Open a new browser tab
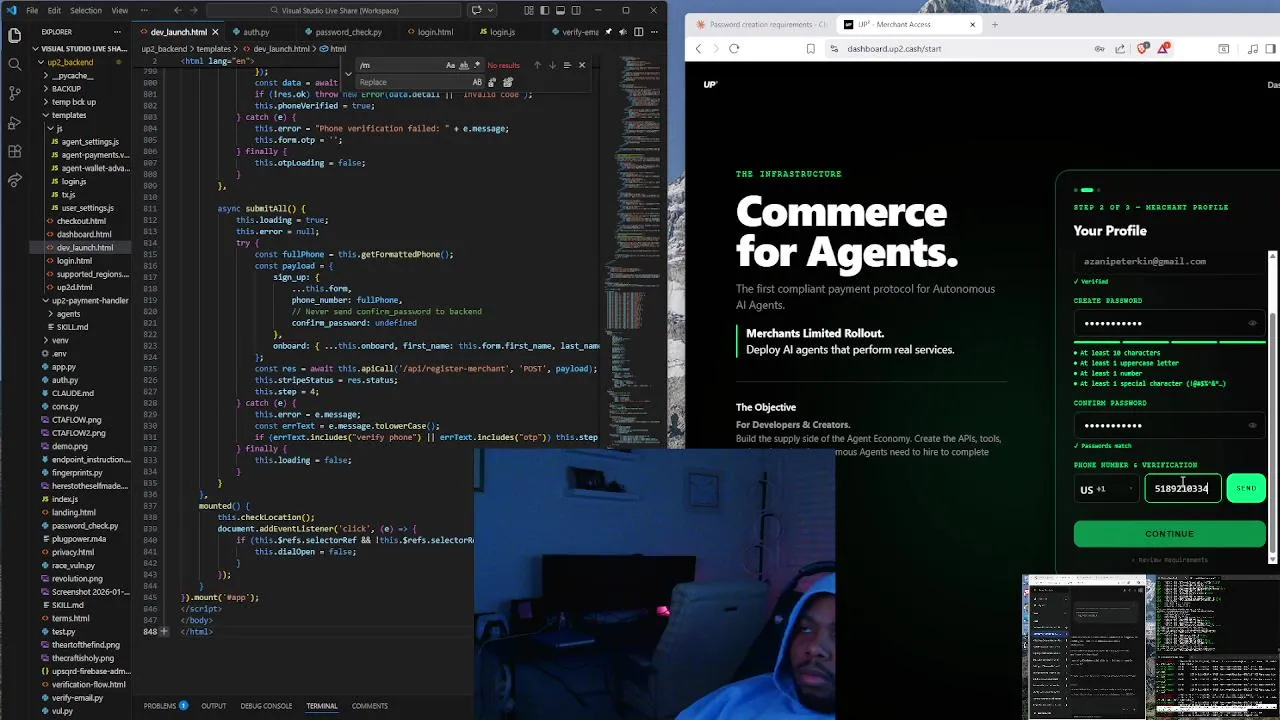Image resolution: width=1280 pixels, height=720 pixels. (995, 24)
